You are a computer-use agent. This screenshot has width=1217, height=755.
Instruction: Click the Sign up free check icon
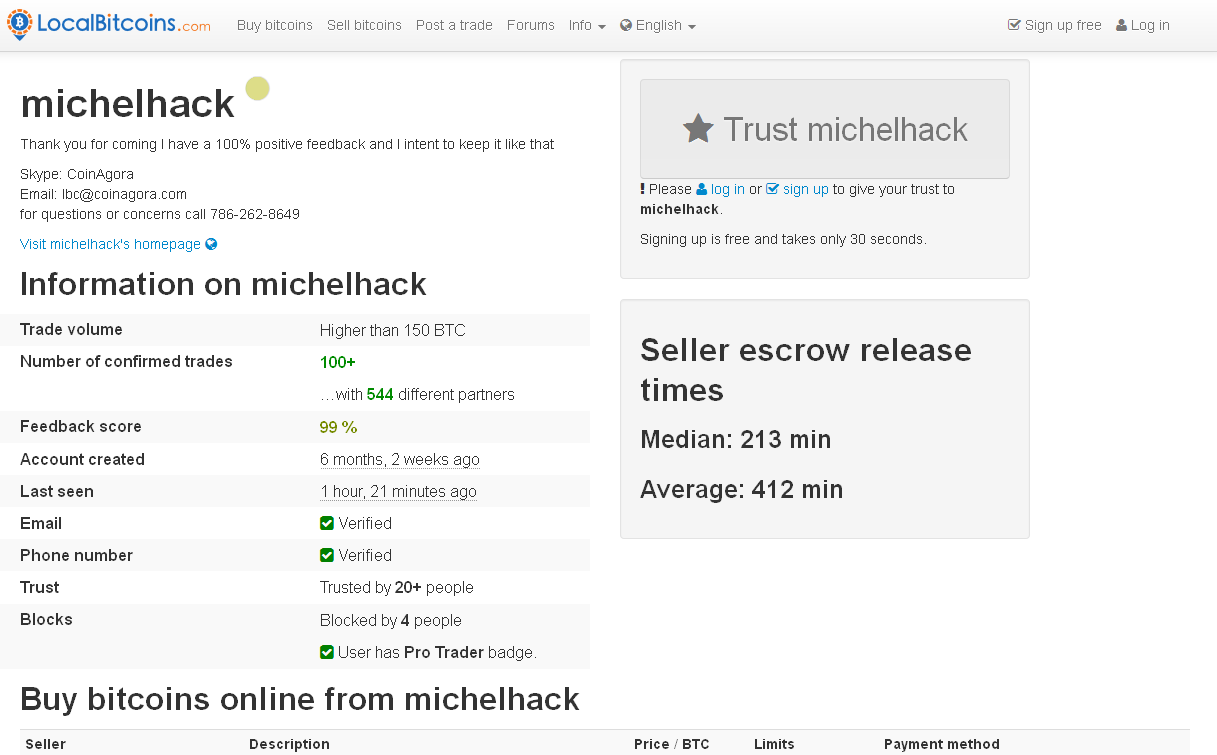(x=1014, y=25)
